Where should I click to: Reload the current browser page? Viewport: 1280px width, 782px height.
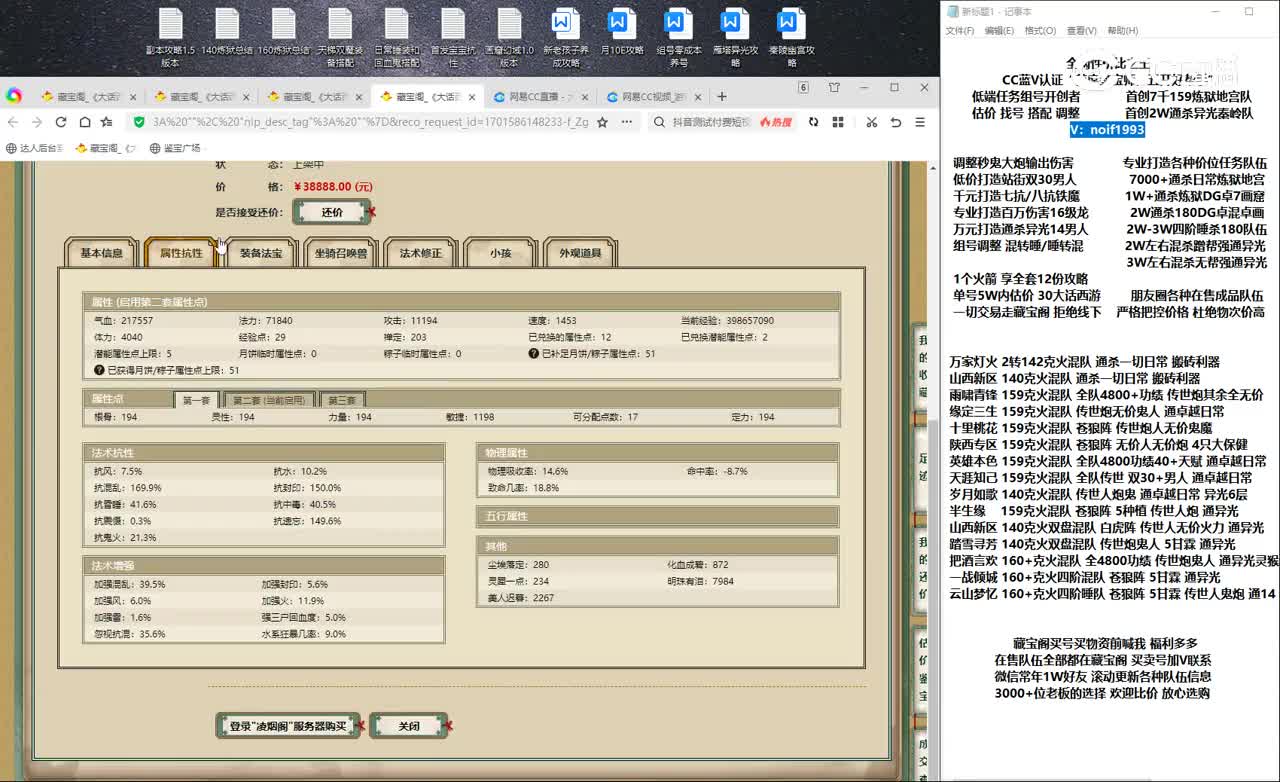coord(61,122)
